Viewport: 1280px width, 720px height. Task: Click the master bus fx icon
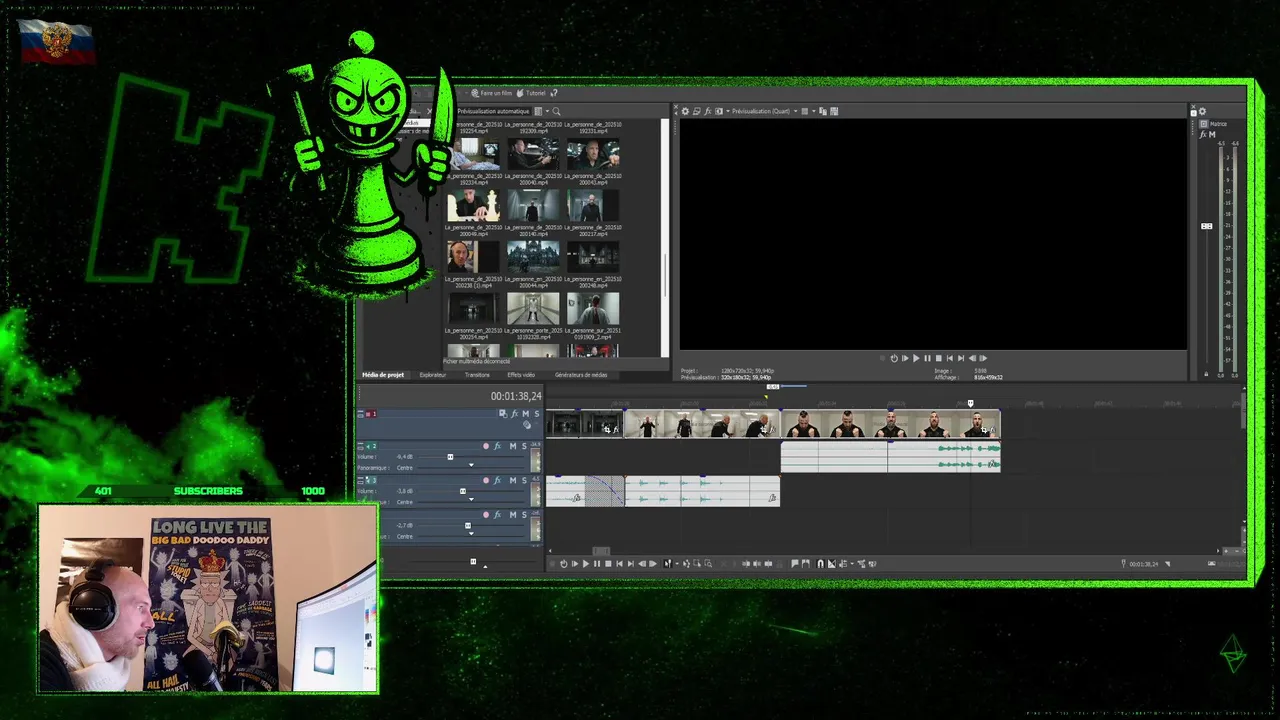1203,135
